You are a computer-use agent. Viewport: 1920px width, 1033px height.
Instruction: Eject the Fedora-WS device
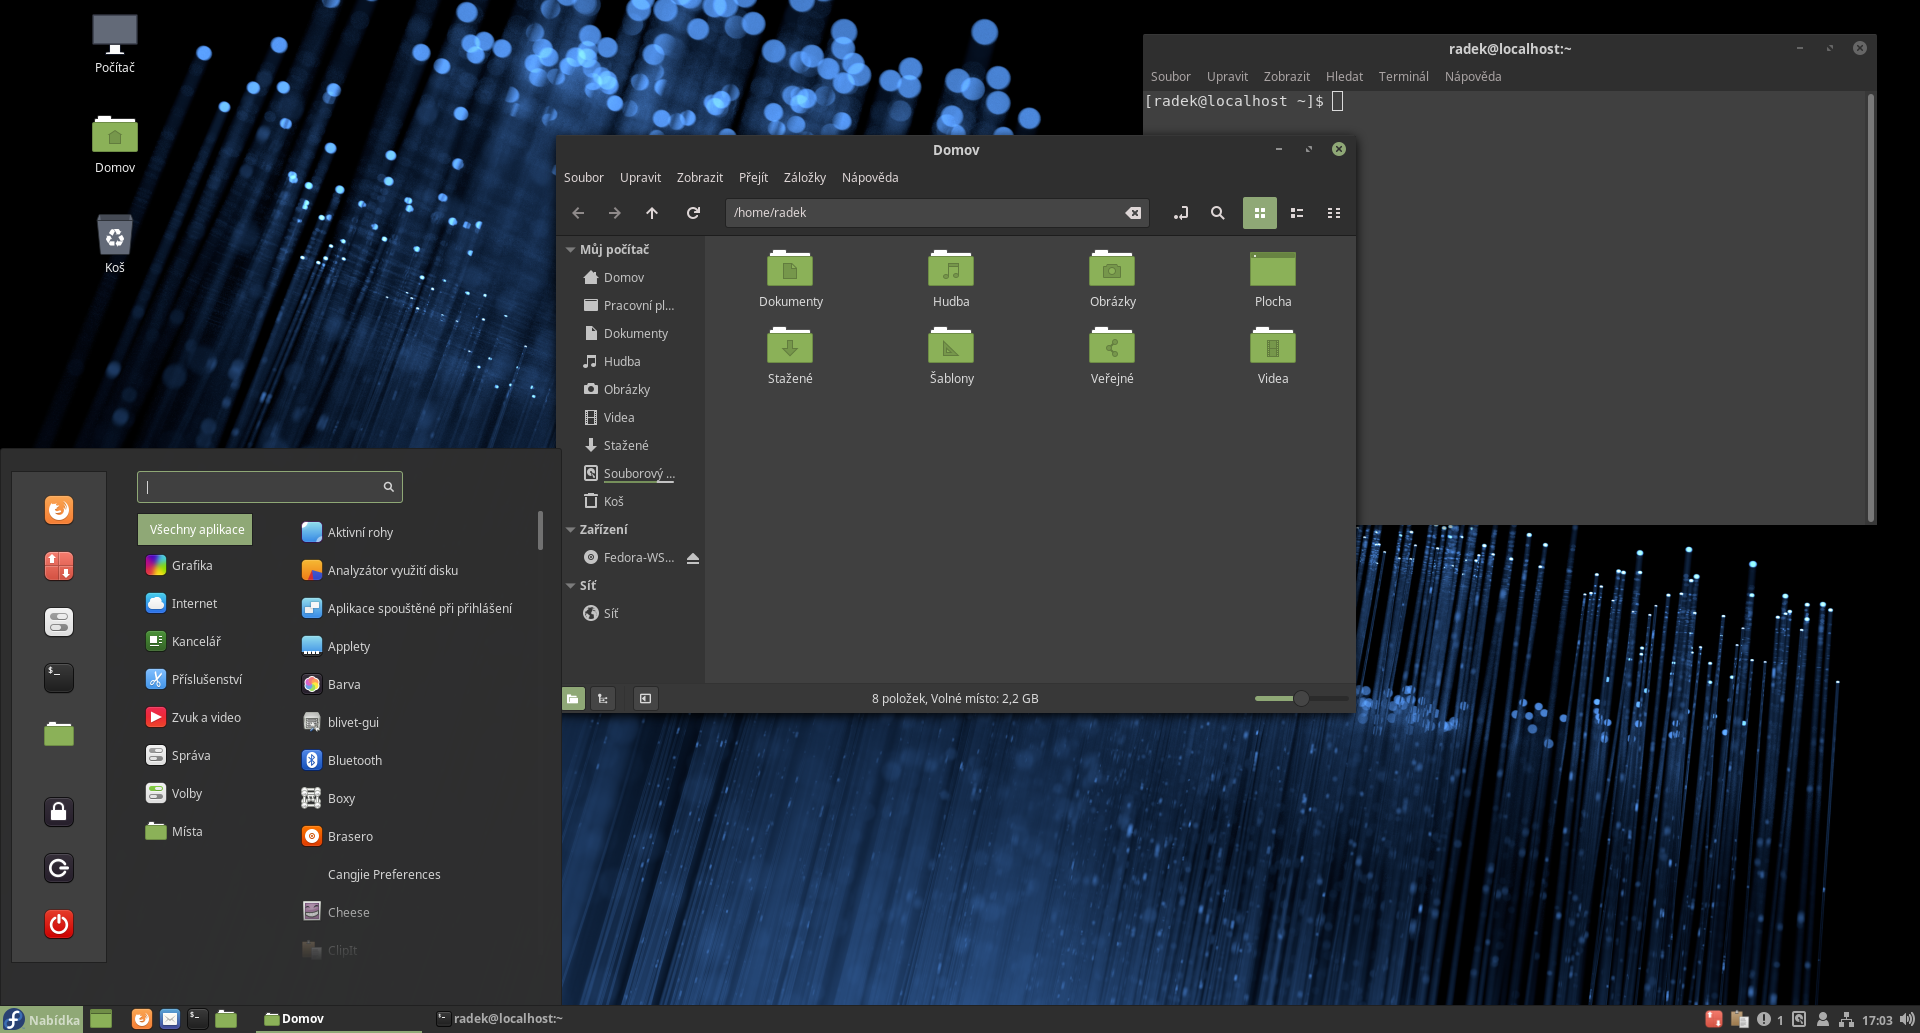693,558
